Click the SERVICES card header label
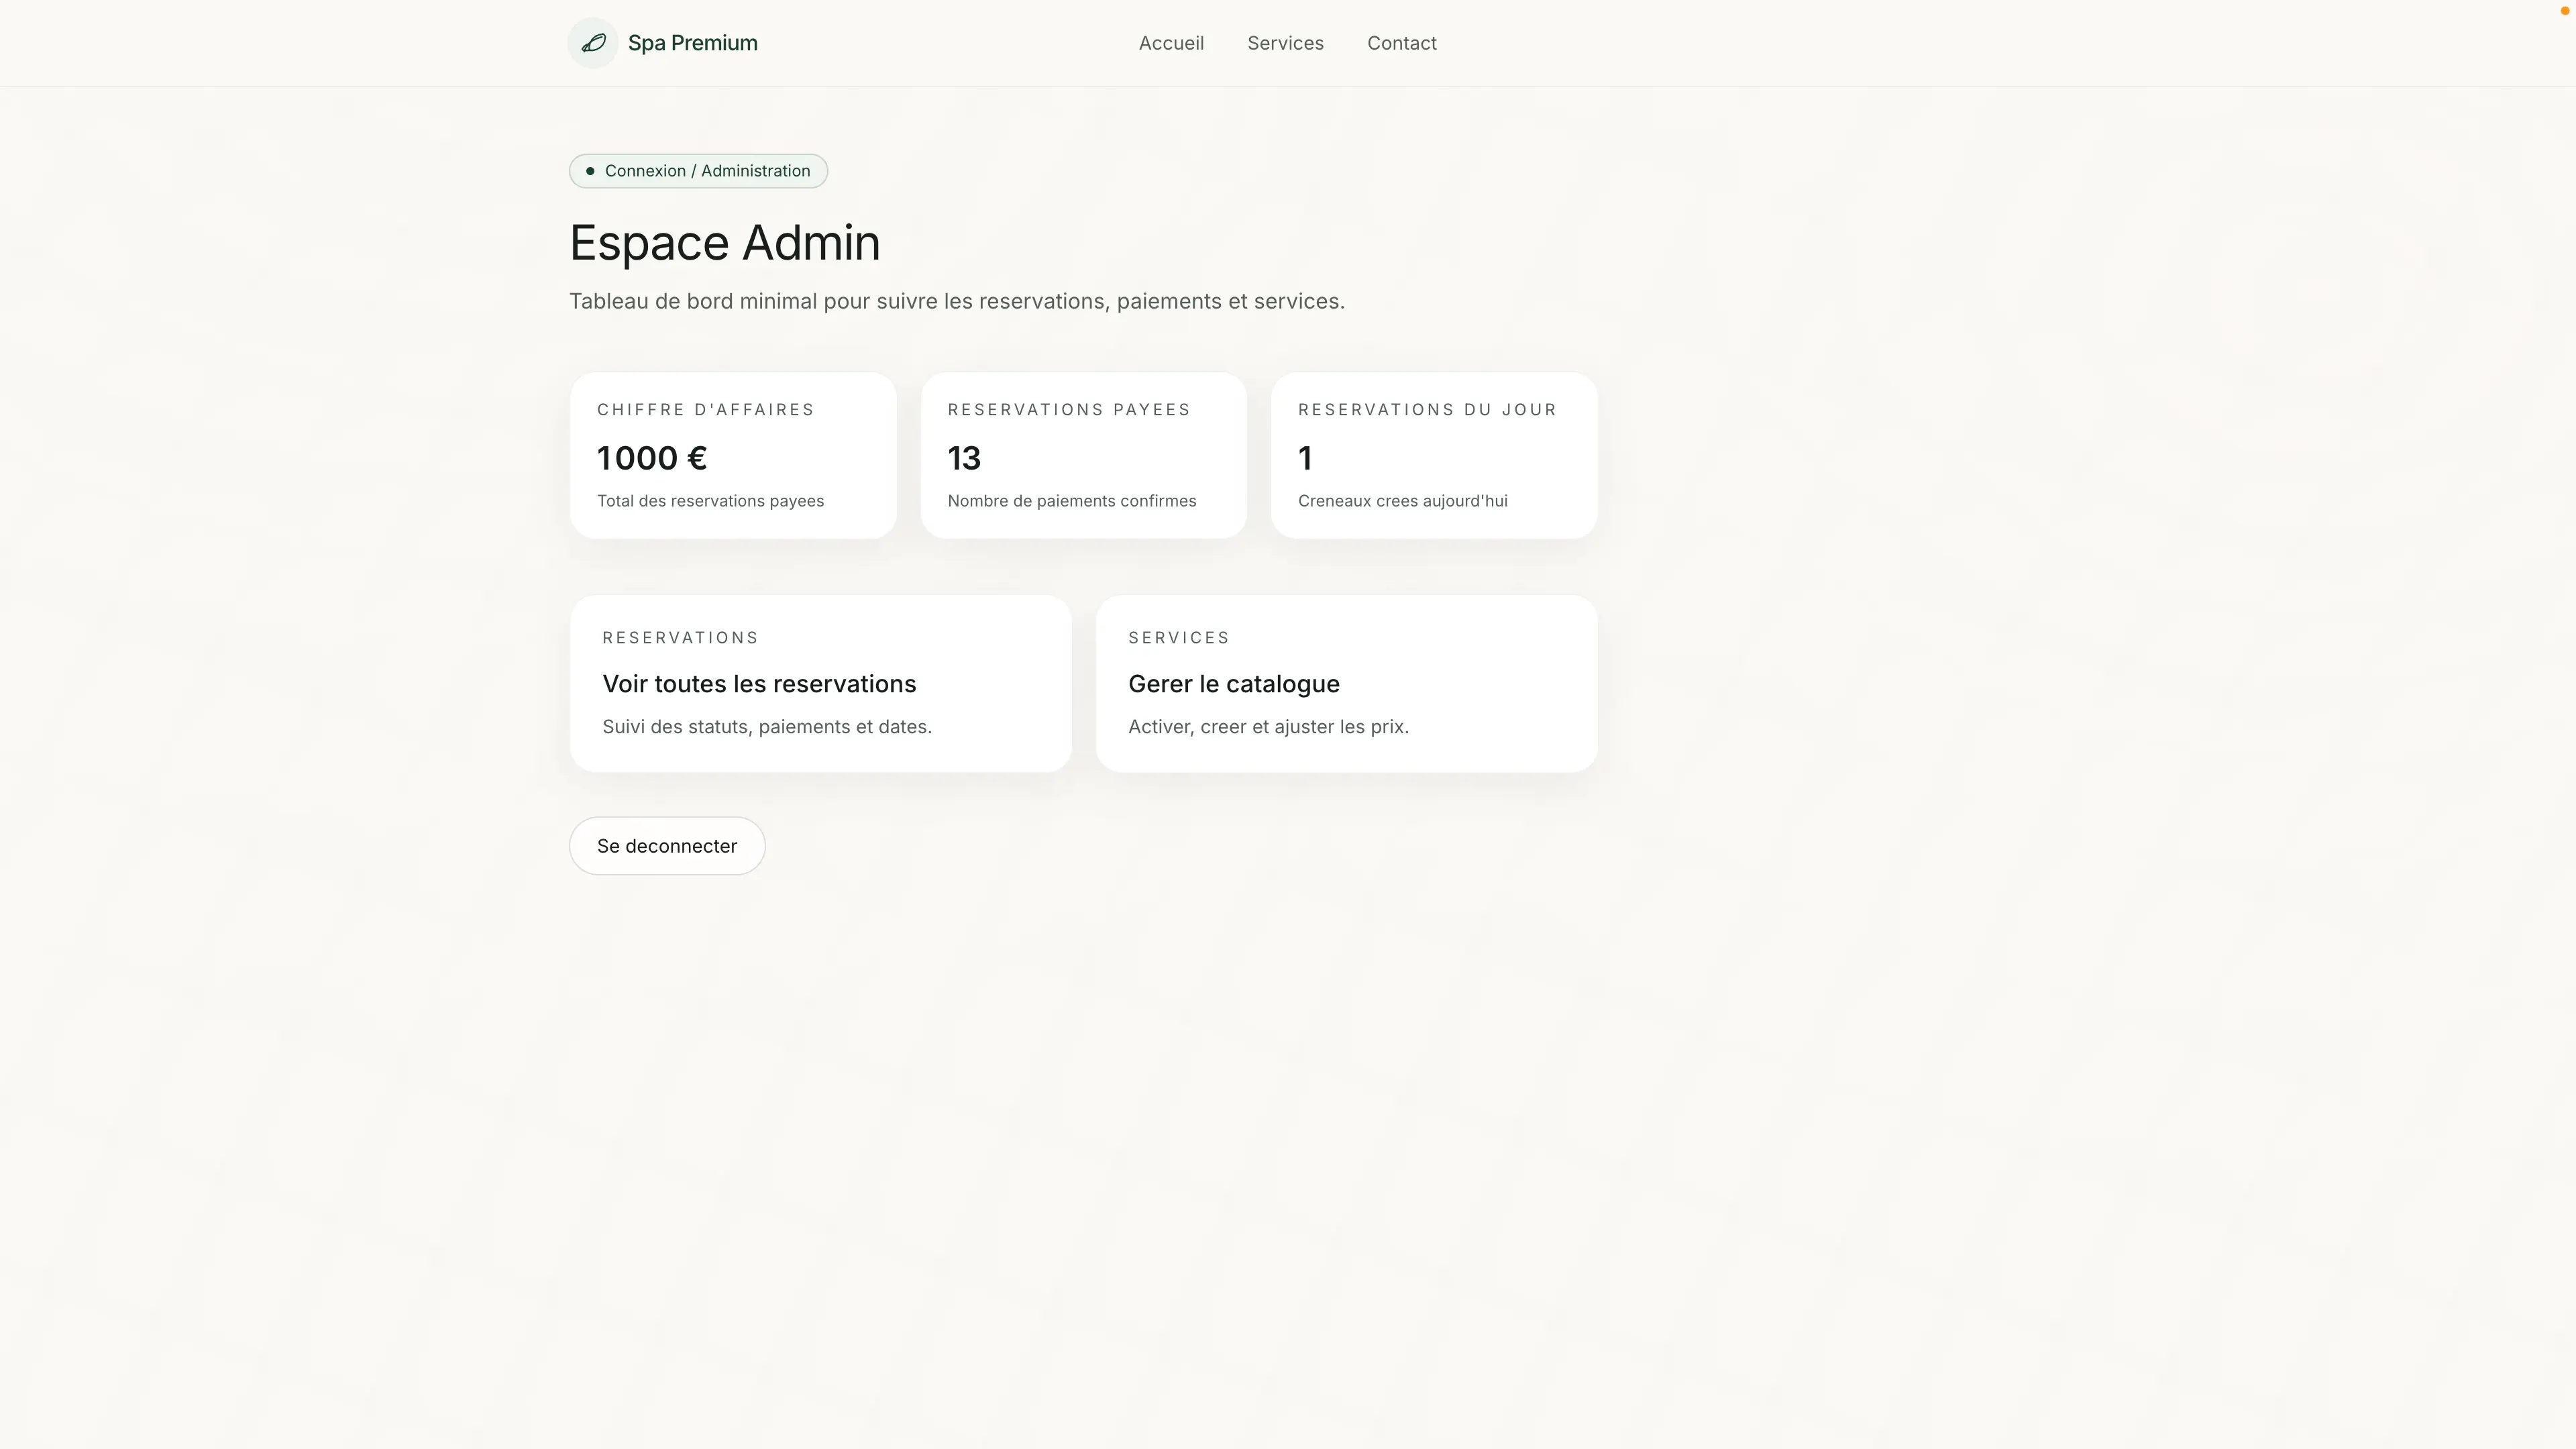This screenshot has width=2576, height=1449. click(x=1179, y=637)
